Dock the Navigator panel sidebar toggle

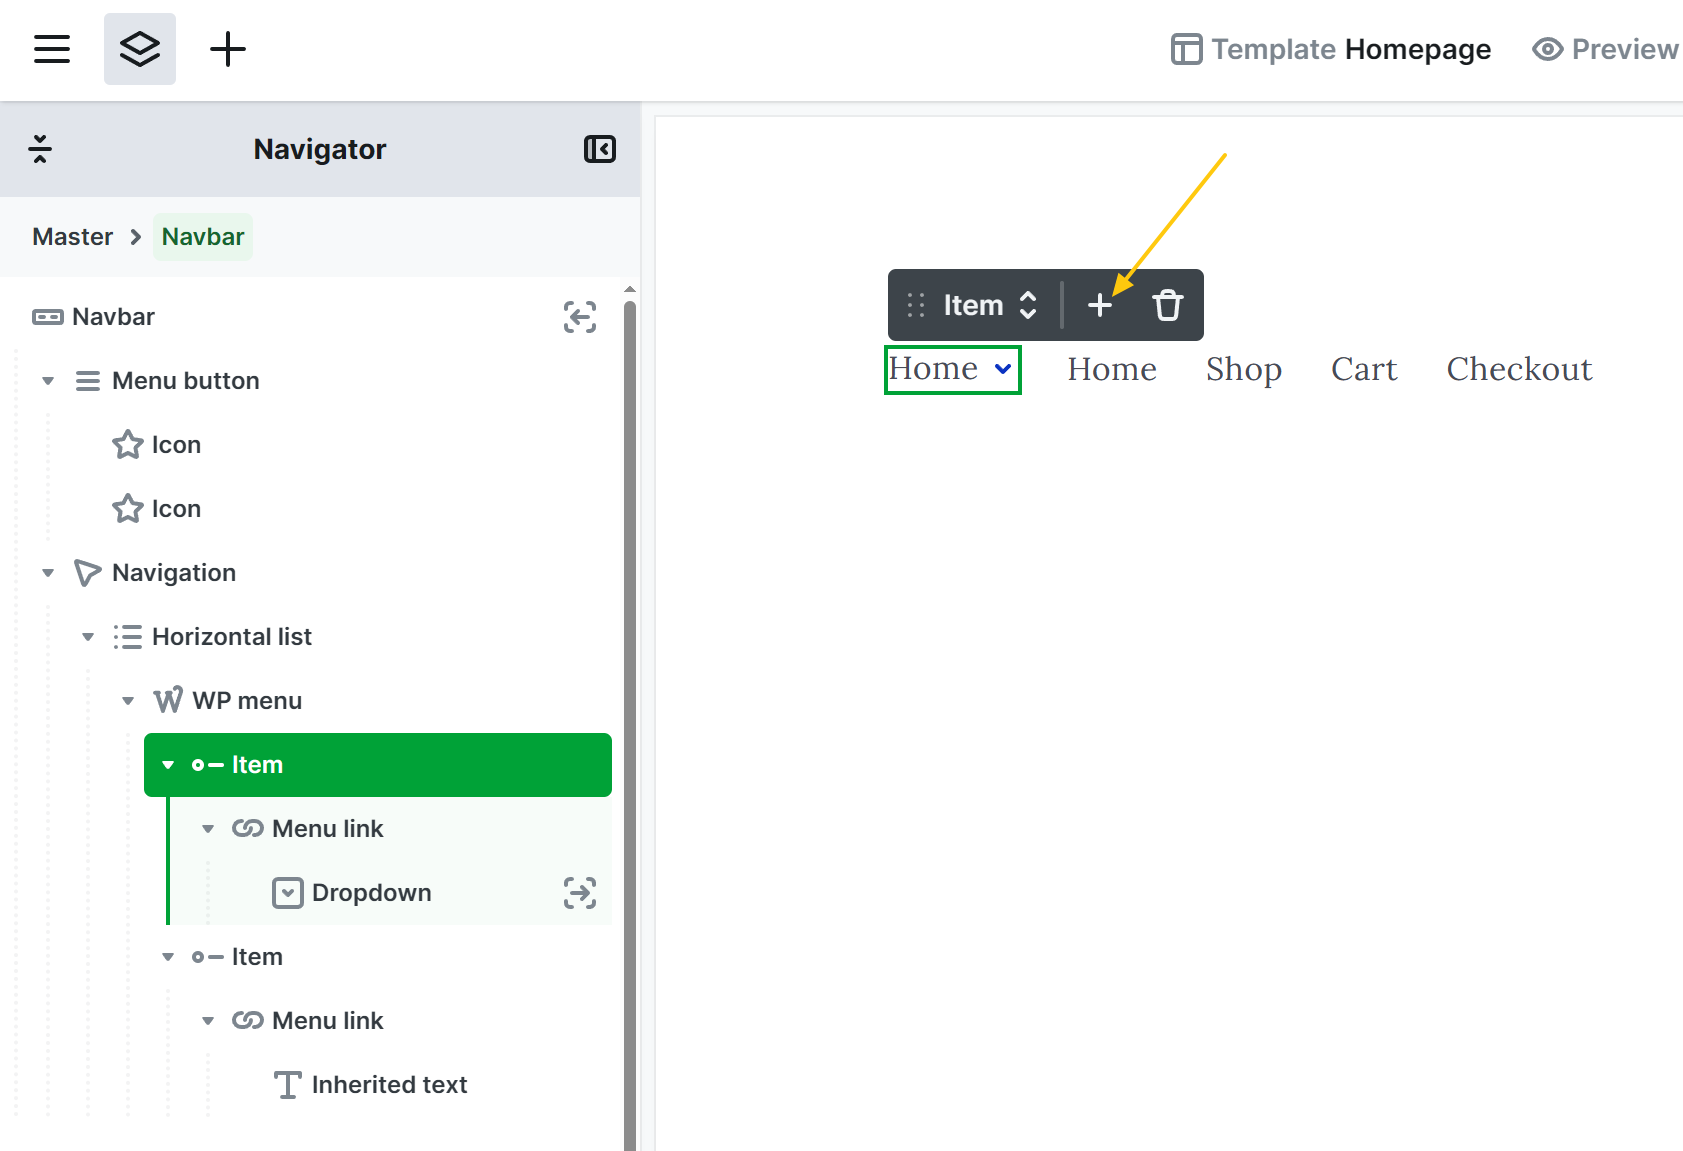point(600,149)
